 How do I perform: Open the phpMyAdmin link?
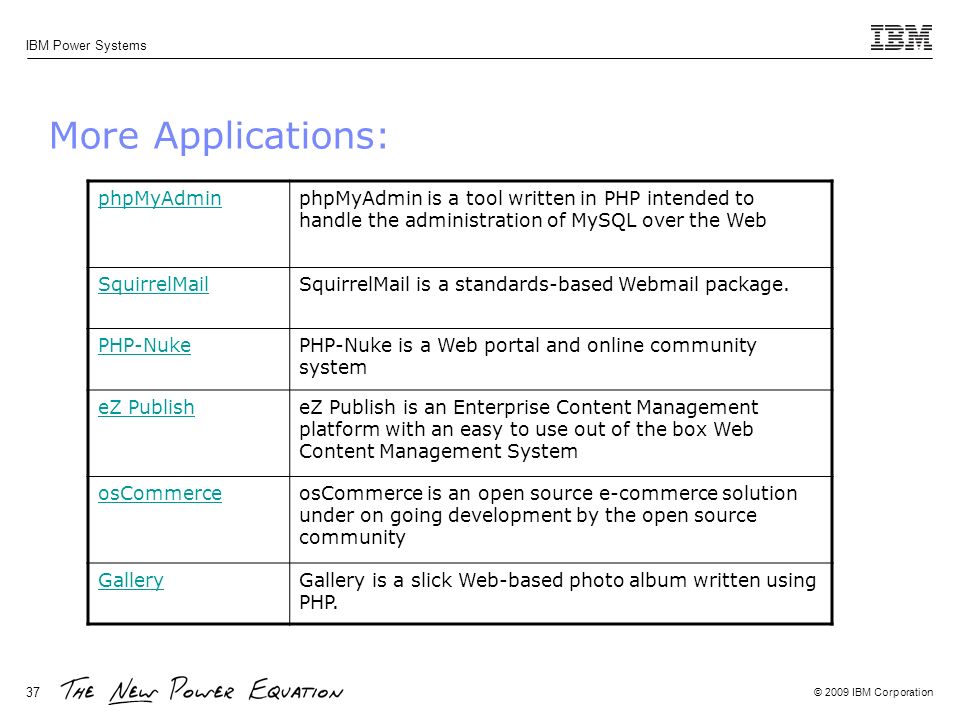point(160,199)
